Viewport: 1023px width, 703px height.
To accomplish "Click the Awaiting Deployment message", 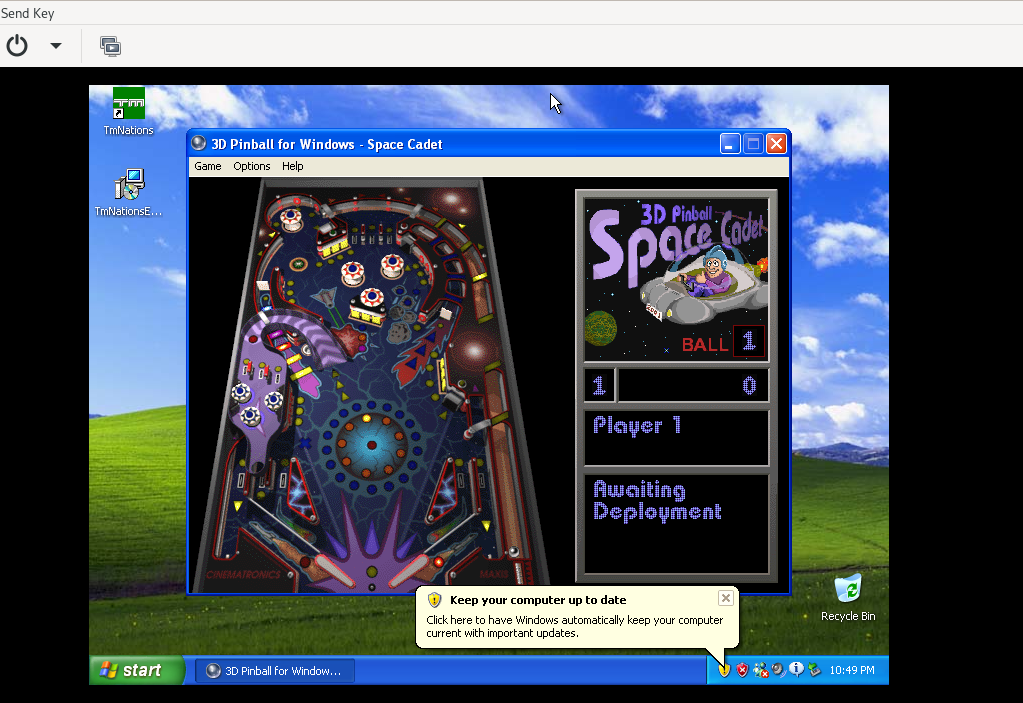I will (x=658, y=500).
